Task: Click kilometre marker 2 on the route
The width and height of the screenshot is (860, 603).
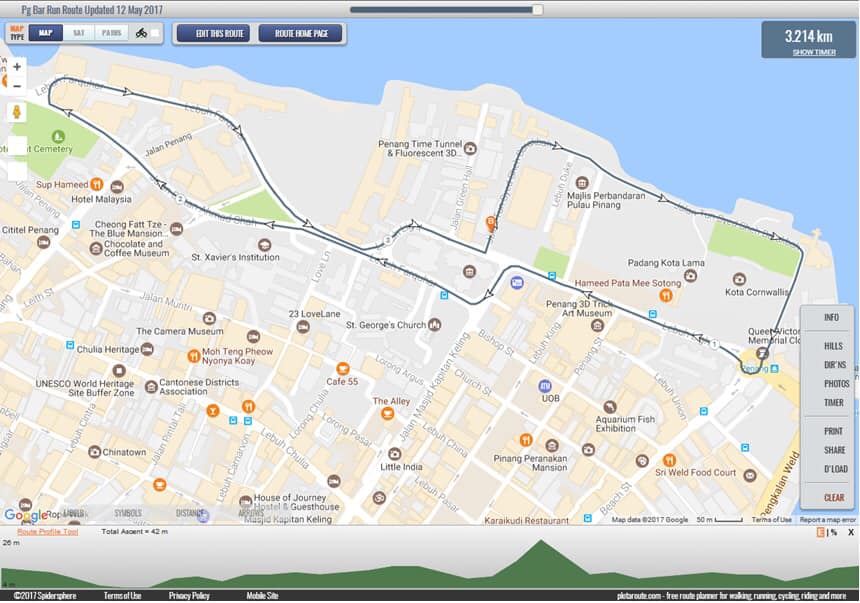Action: click(x=180, y=199)
